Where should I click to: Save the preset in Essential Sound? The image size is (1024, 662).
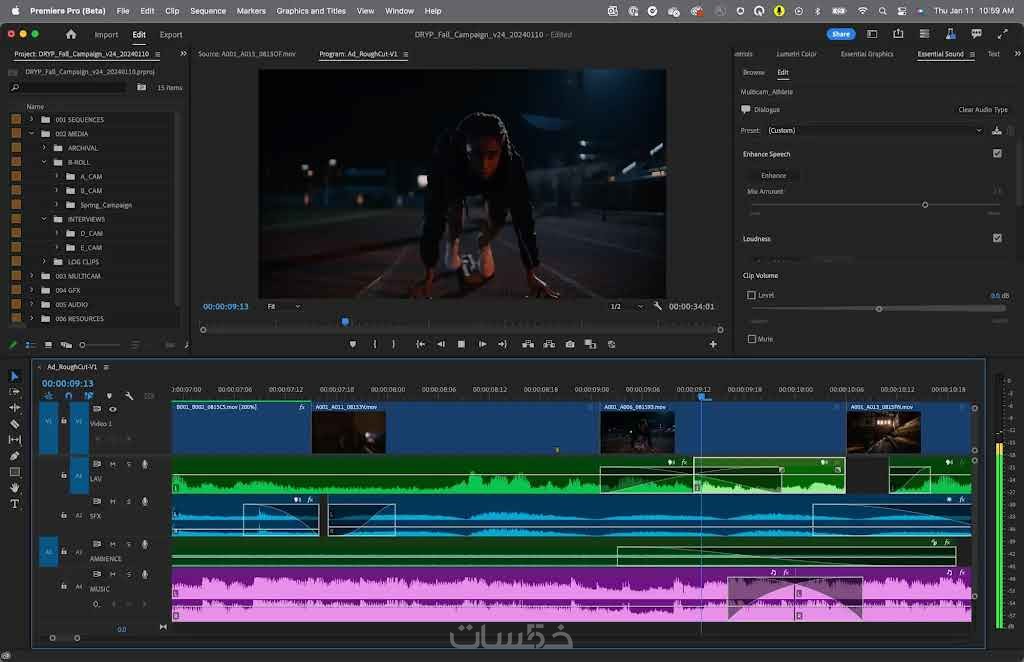click(996, 130)
